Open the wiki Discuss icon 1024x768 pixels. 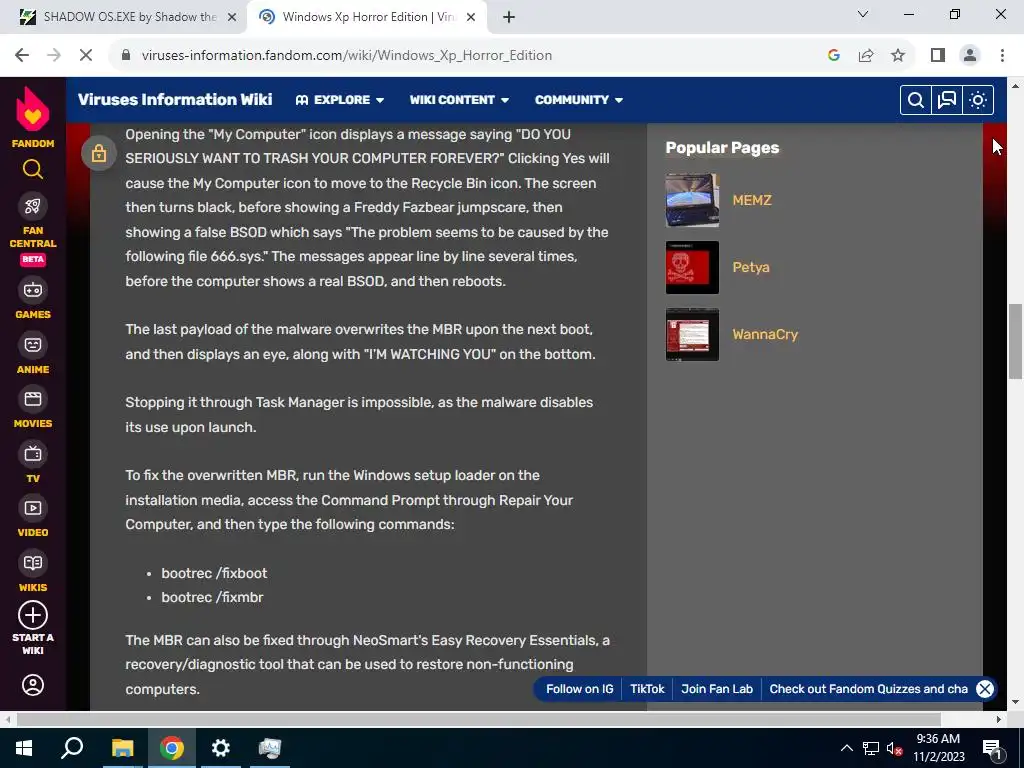(947, 100)
